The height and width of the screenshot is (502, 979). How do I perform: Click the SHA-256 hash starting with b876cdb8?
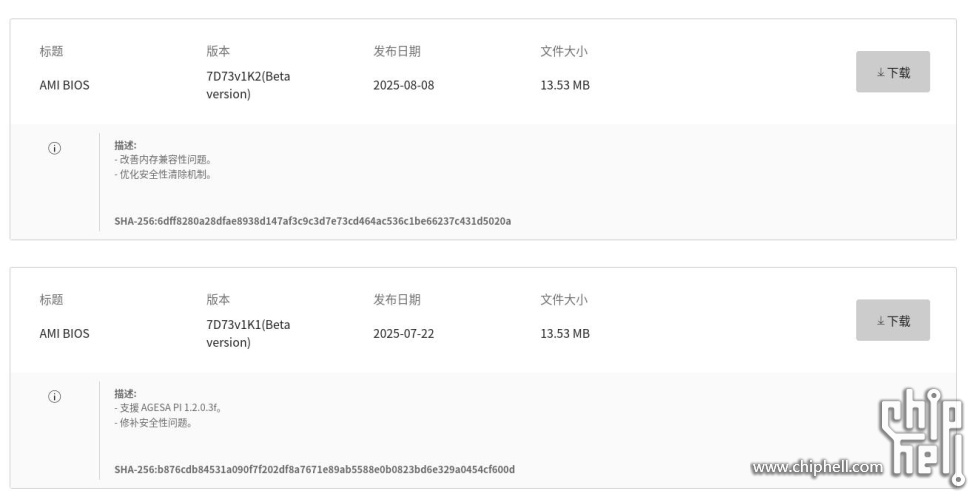click(314, 469)
